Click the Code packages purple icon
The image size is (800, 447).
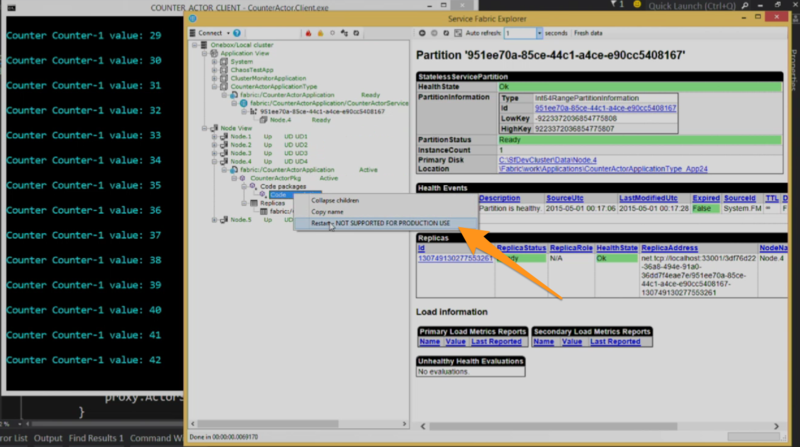[253, 186]
